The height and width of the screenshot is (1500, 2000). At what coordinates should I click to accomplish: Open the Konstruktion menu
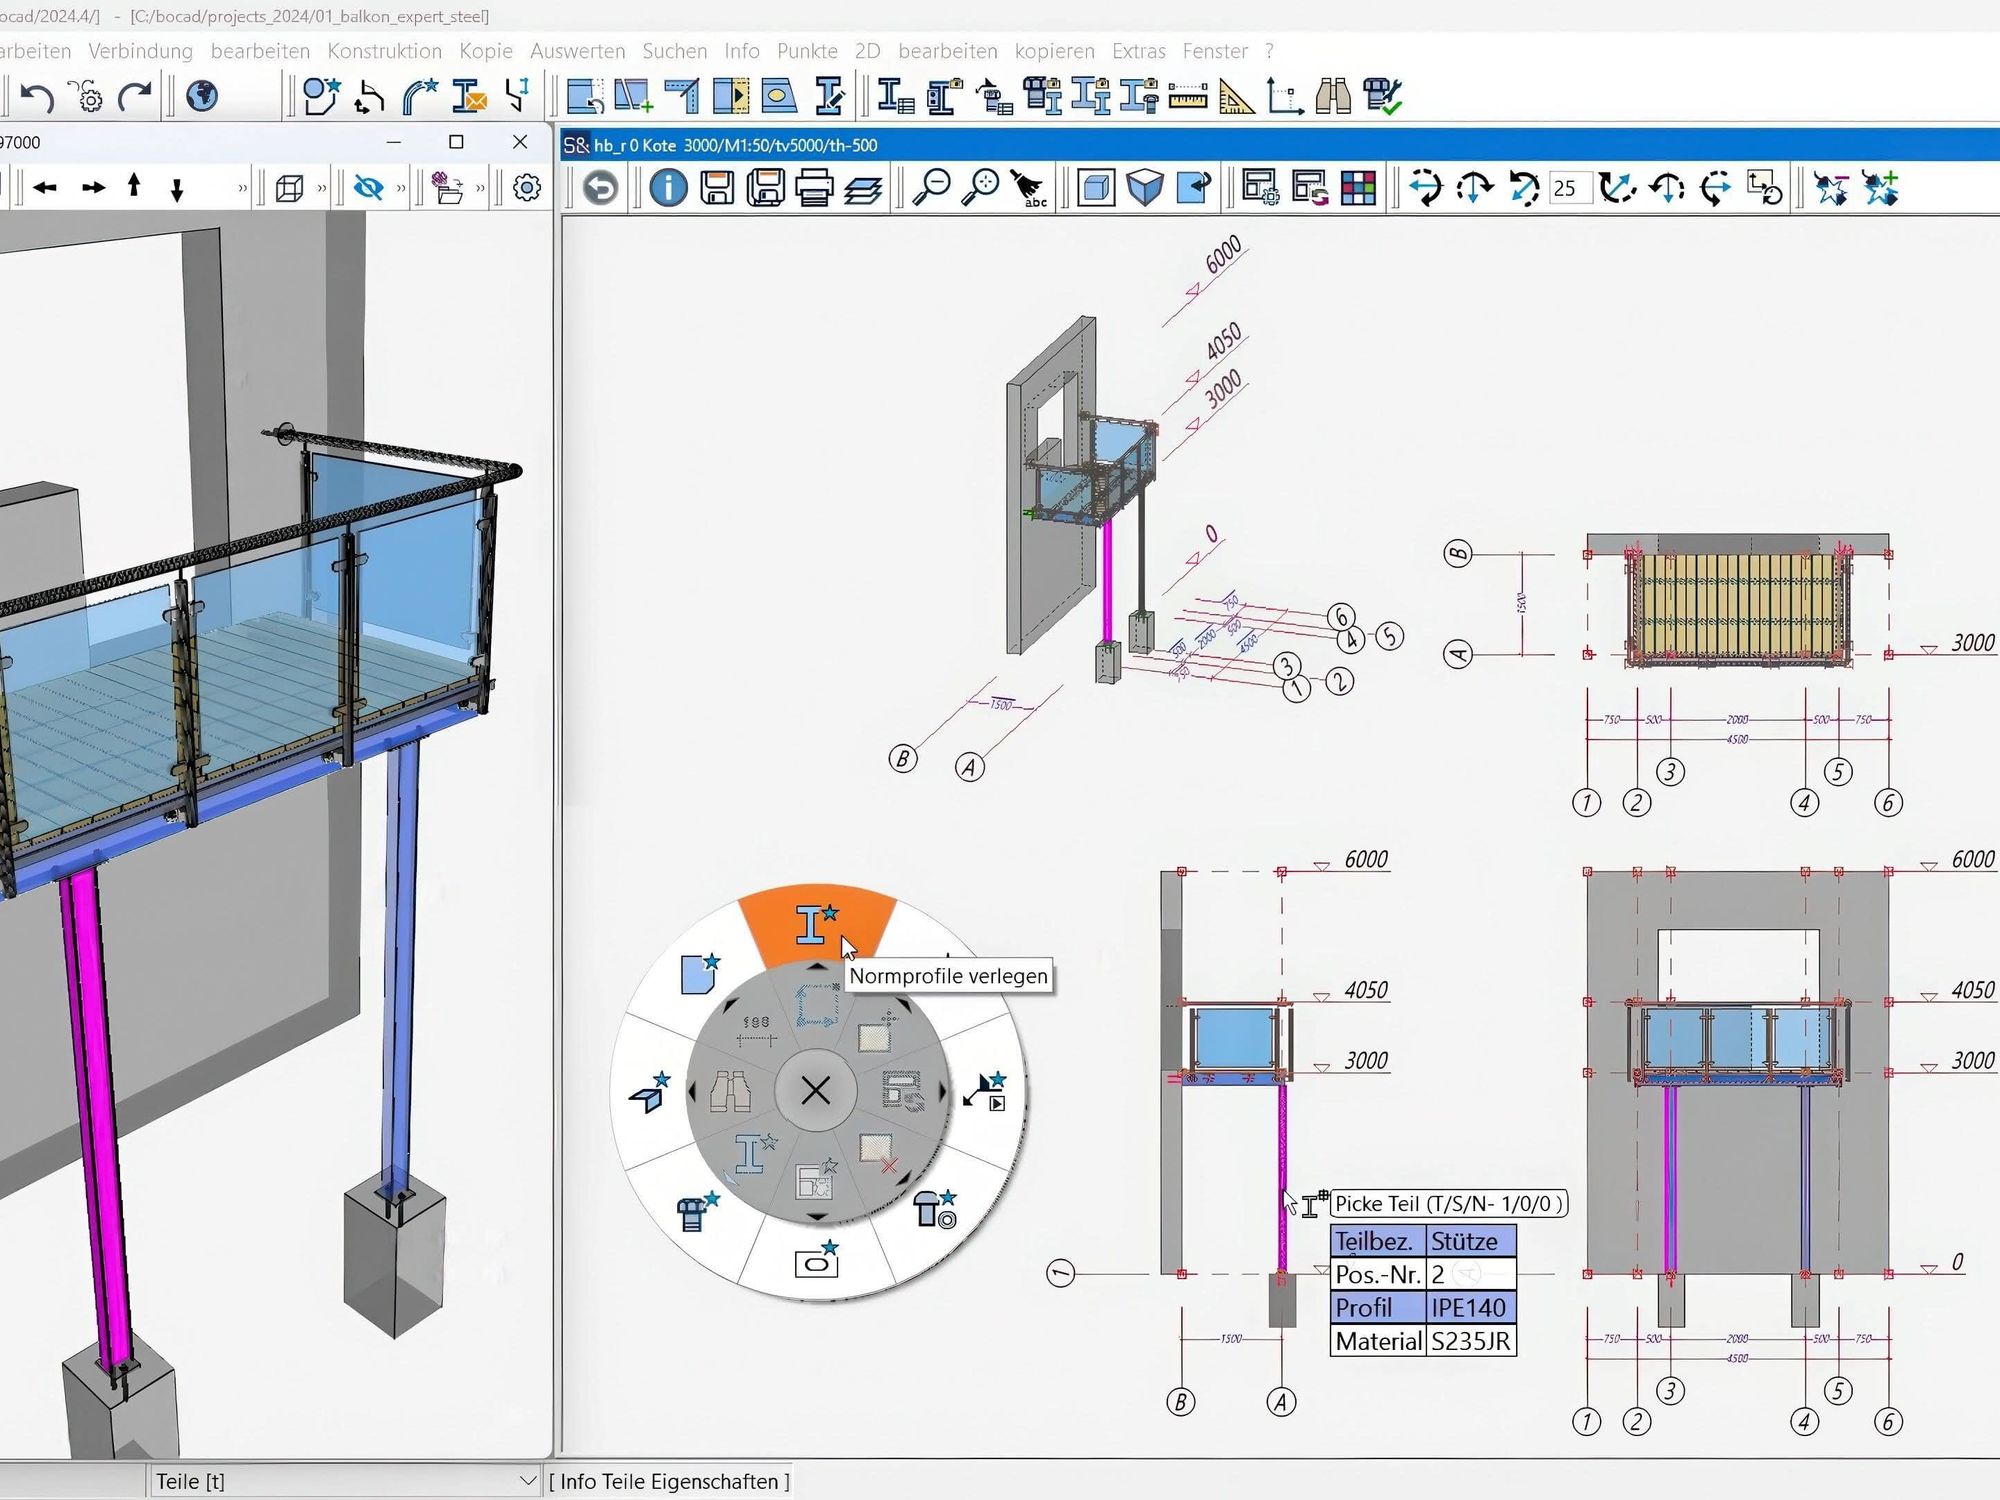384,51
